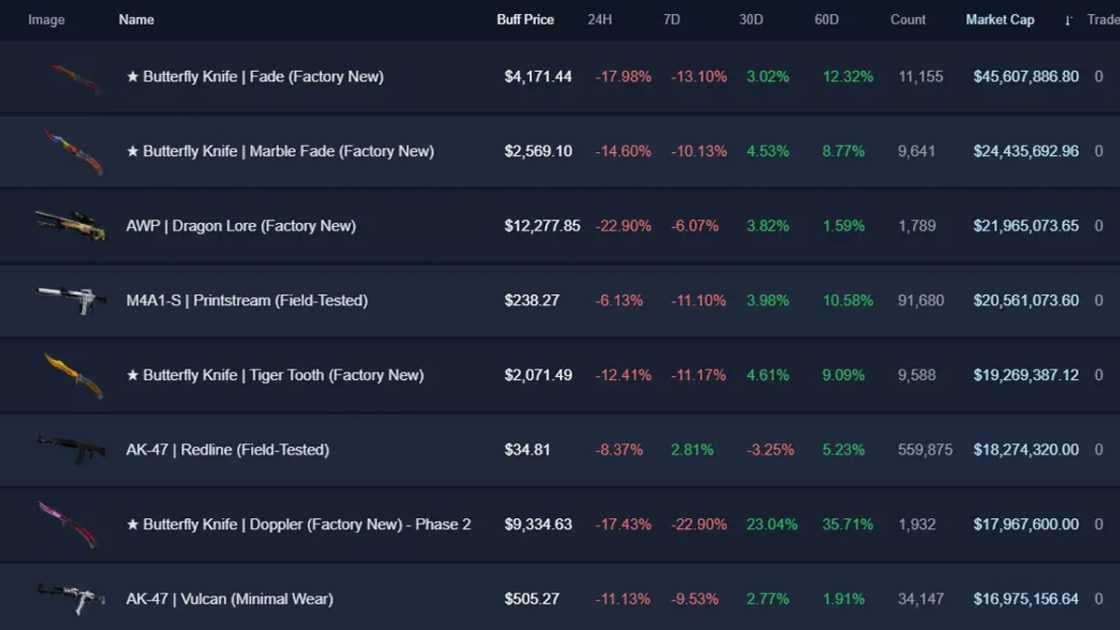
Task: Open ★ Butterfly Knife | Tiger Tooth (Factory New)
Action: click(x=275, y=375)
